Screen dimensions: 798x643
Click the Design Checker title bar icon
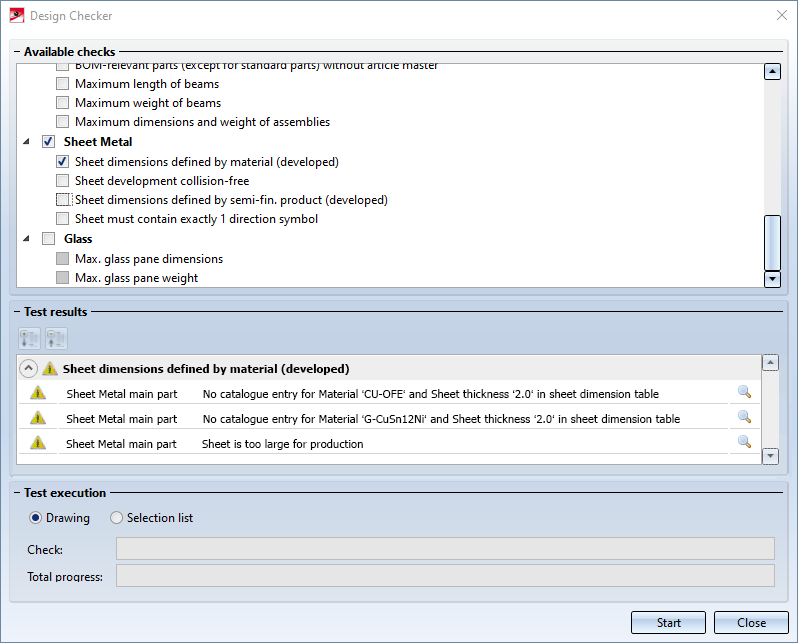[x=16, y=15]
